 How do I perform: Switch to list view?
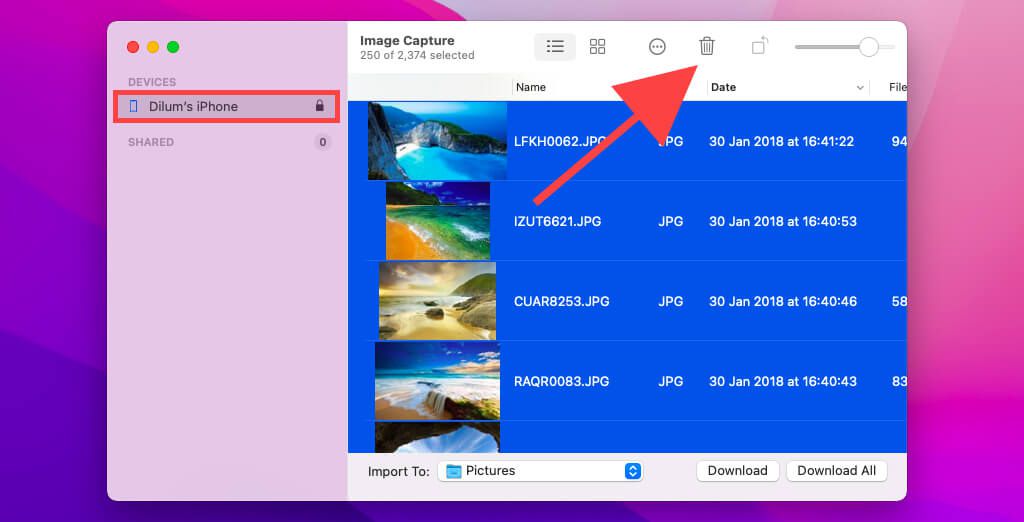point(555,46)
